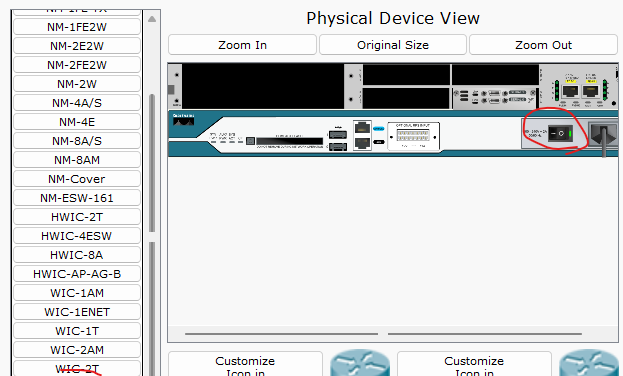This screenshot has height=376, width=623.
Task: Select the HWIC-4ESW module
Action: 77,236
